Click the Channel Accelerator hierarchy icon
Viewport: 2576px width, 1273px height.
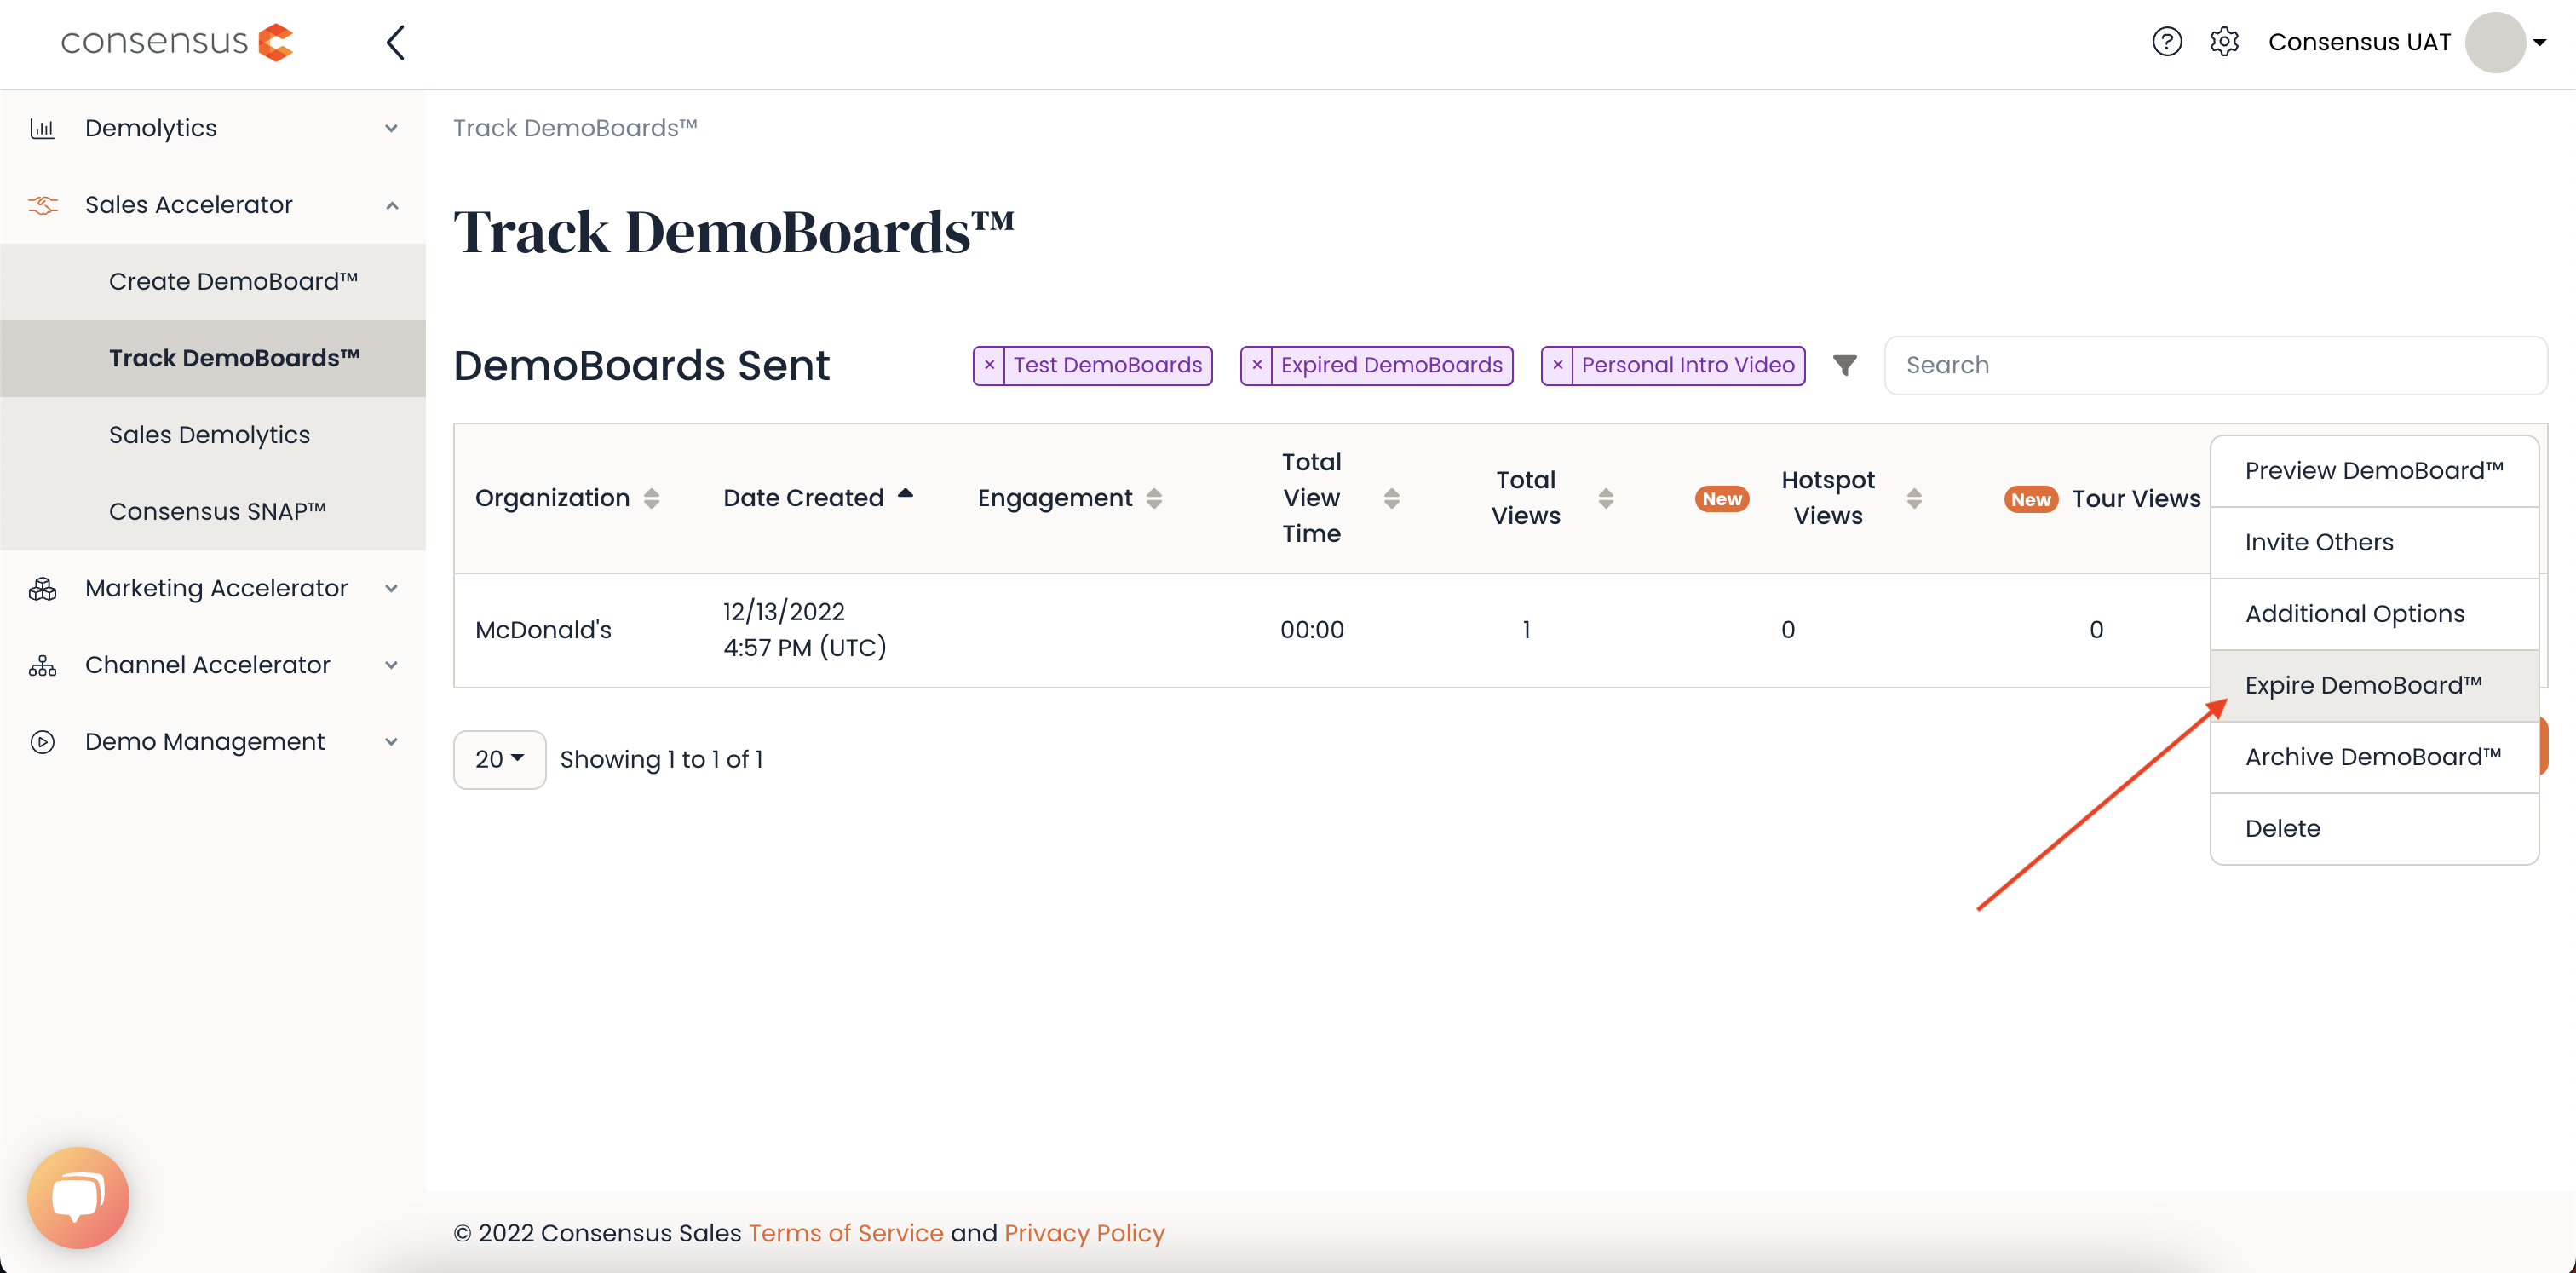coord(42,665)
